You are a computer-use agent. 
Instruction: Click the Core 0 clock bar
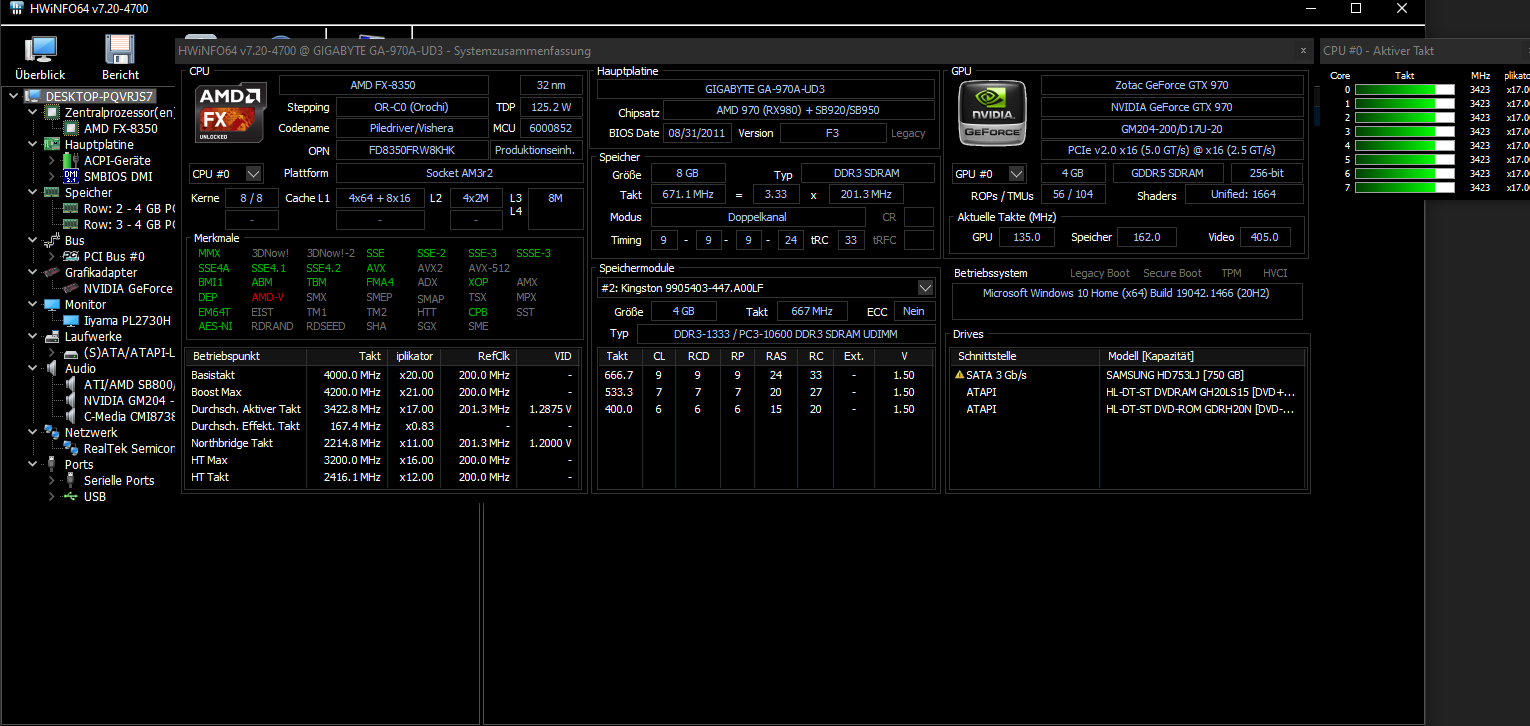[x=1404, y=89]
